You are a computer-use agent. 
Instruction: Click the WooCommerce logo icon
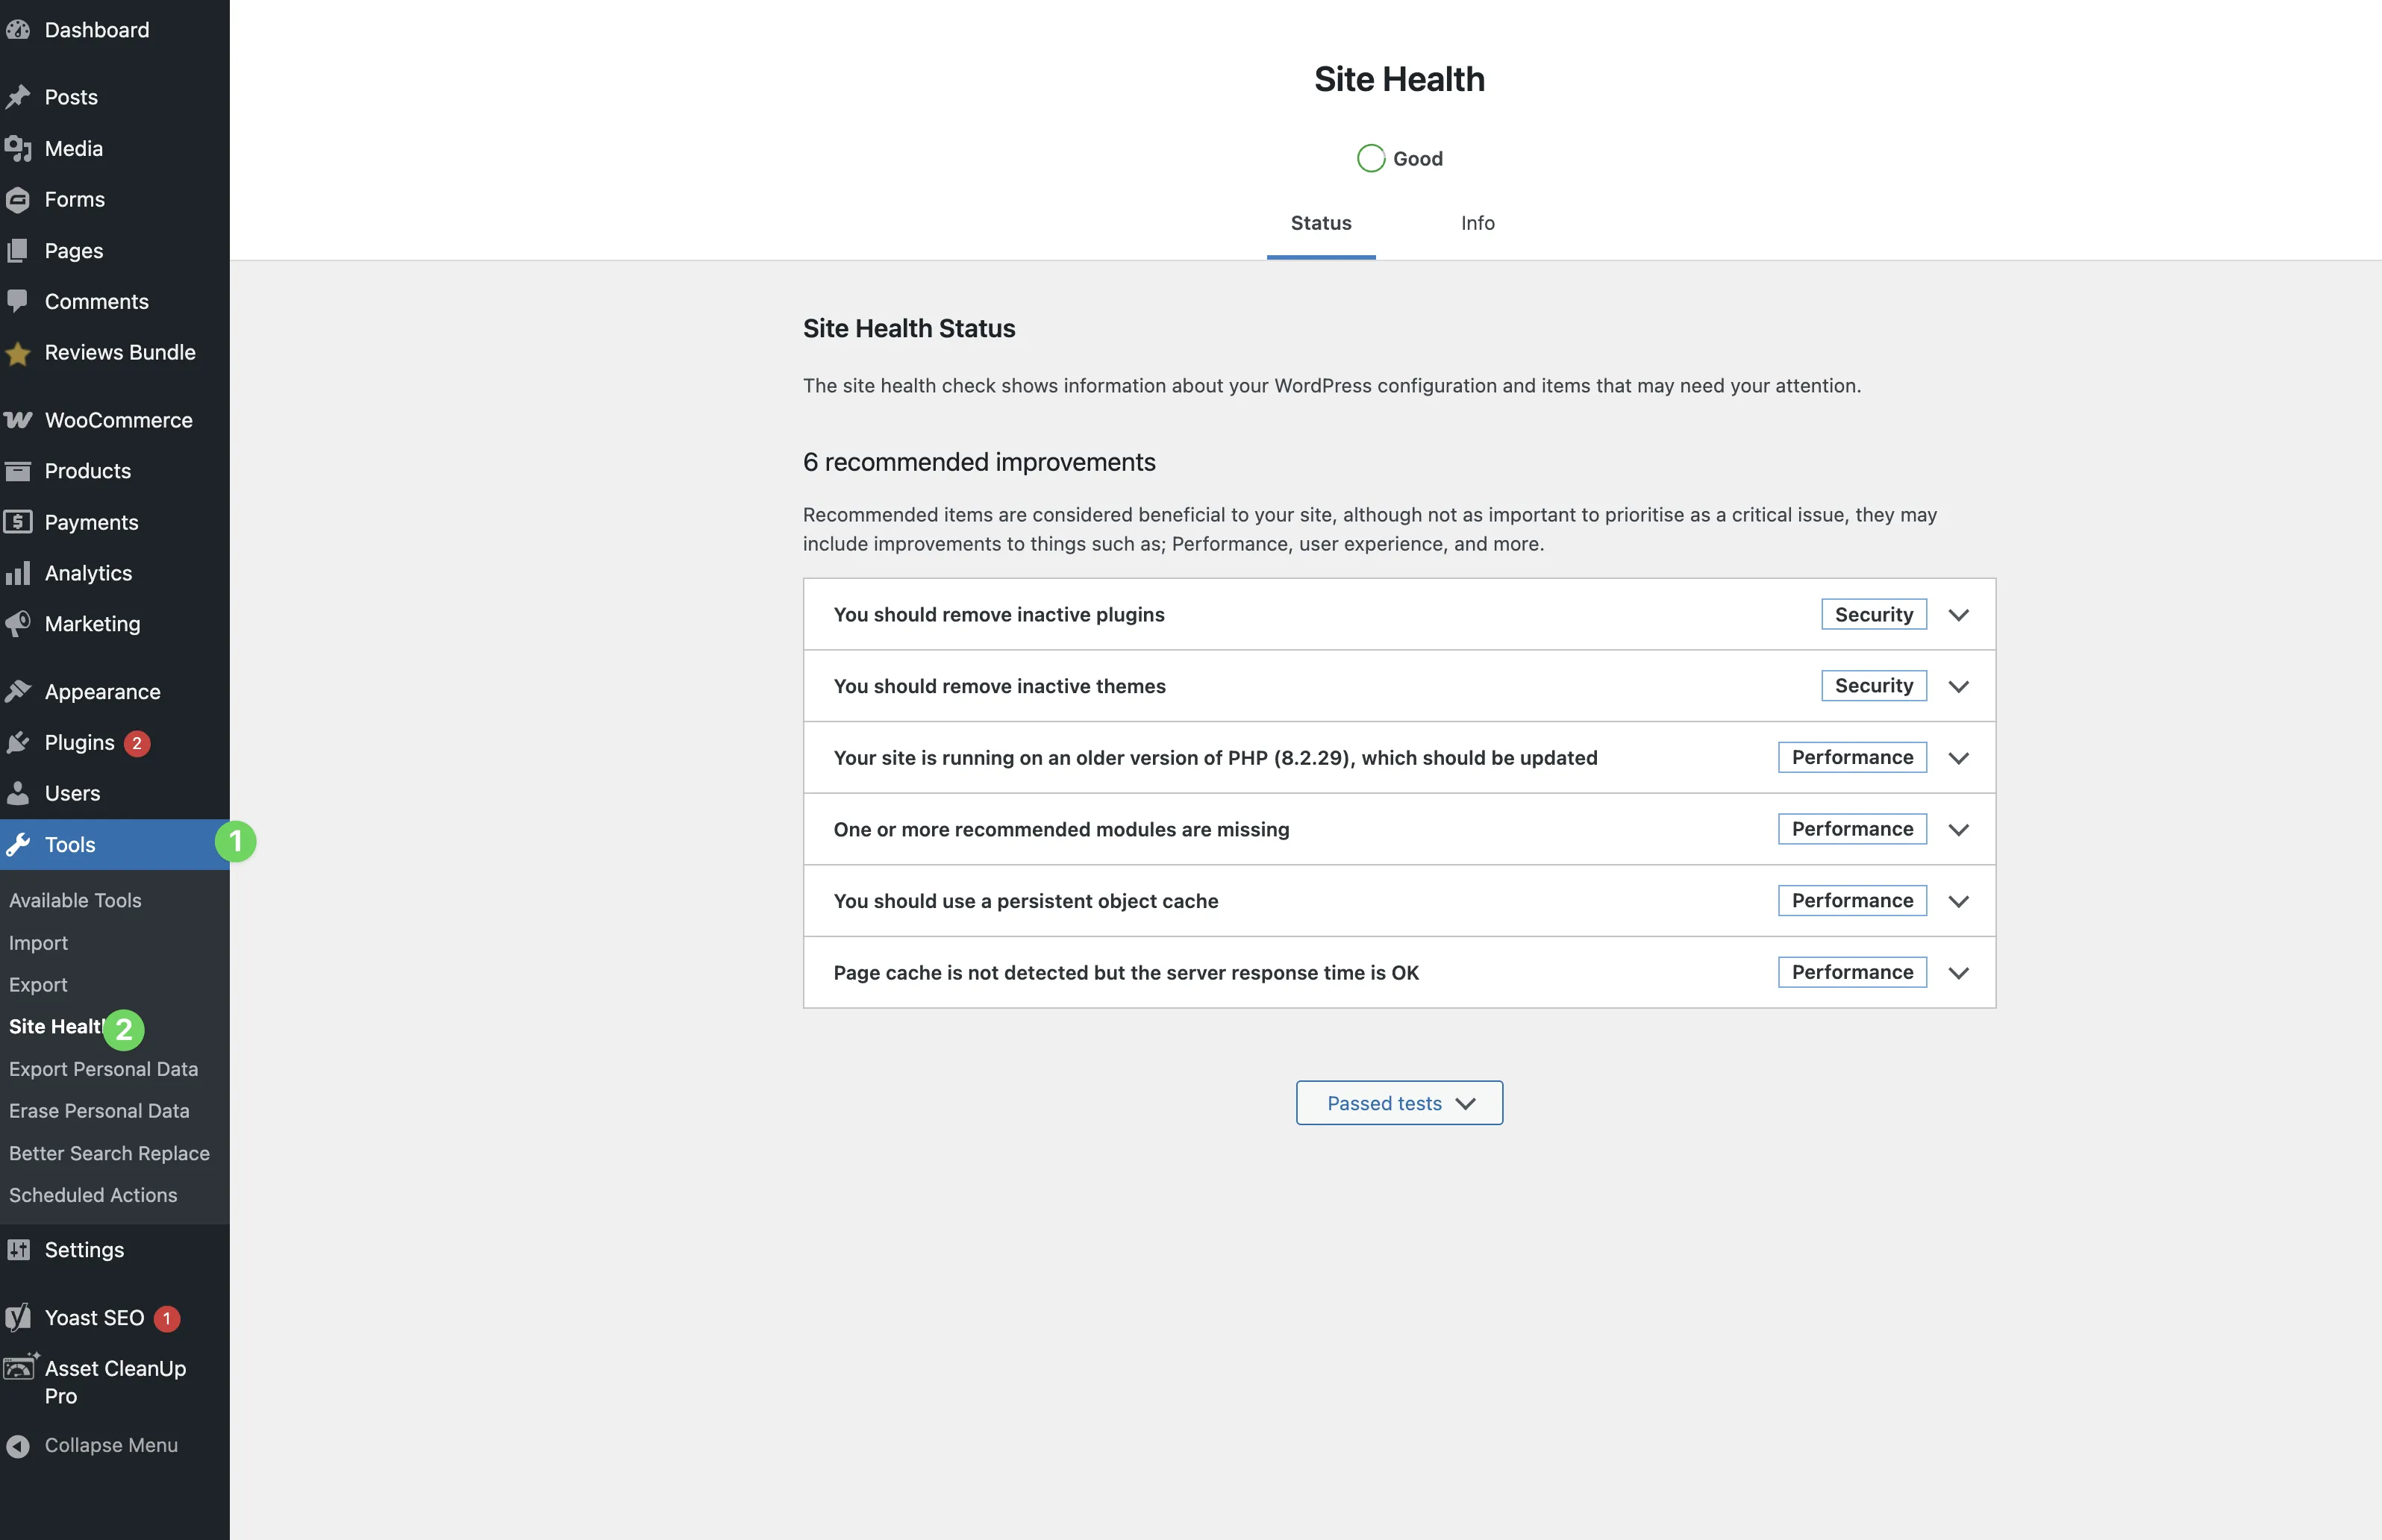[18, 420]
